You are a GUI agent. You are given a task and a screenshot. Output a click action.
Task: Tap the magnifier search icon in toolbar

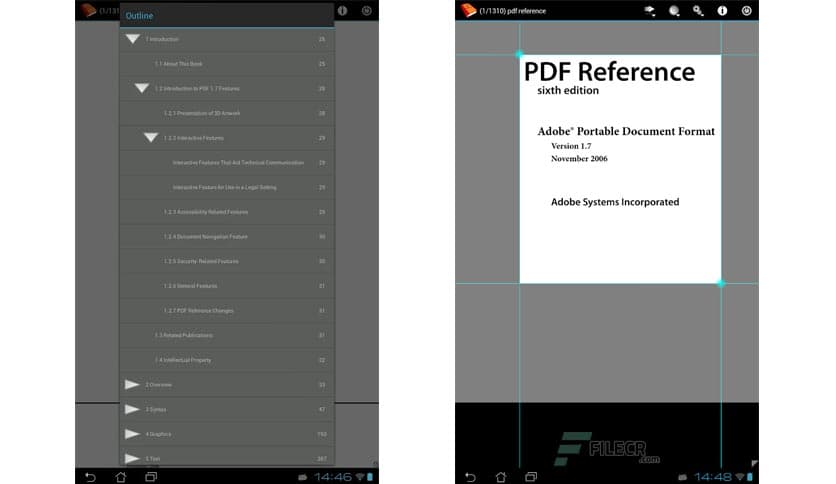tap(674, 11)
